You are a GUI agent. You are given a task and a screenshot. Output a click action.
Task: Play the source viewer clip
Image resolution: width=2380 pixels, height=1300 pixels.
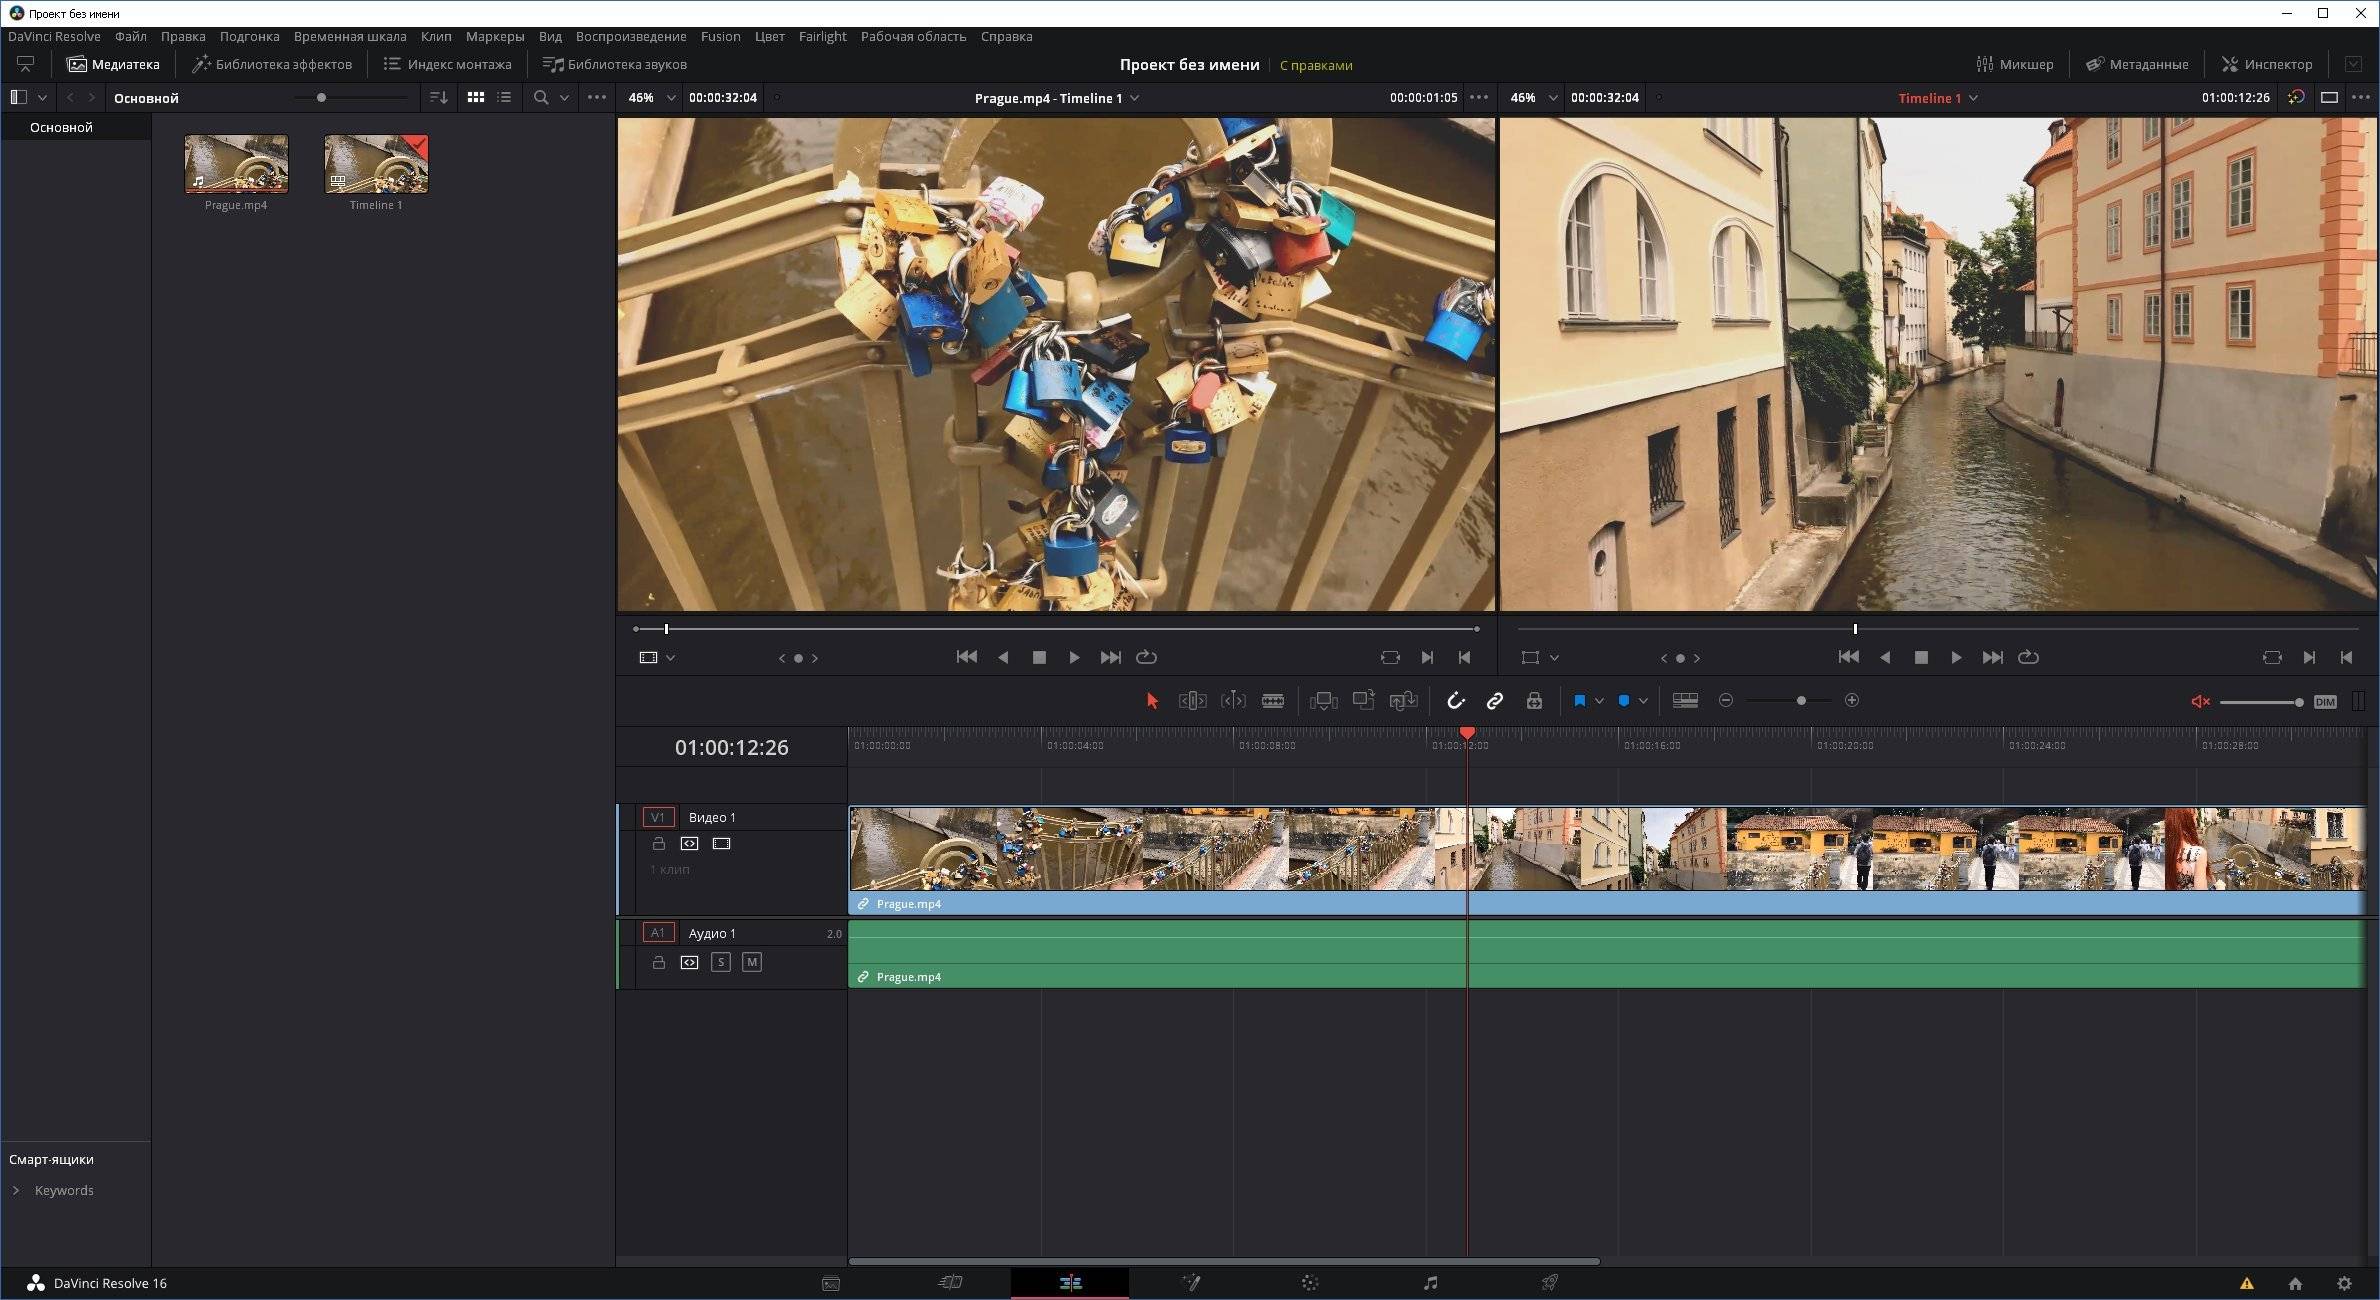point(1074,658)
